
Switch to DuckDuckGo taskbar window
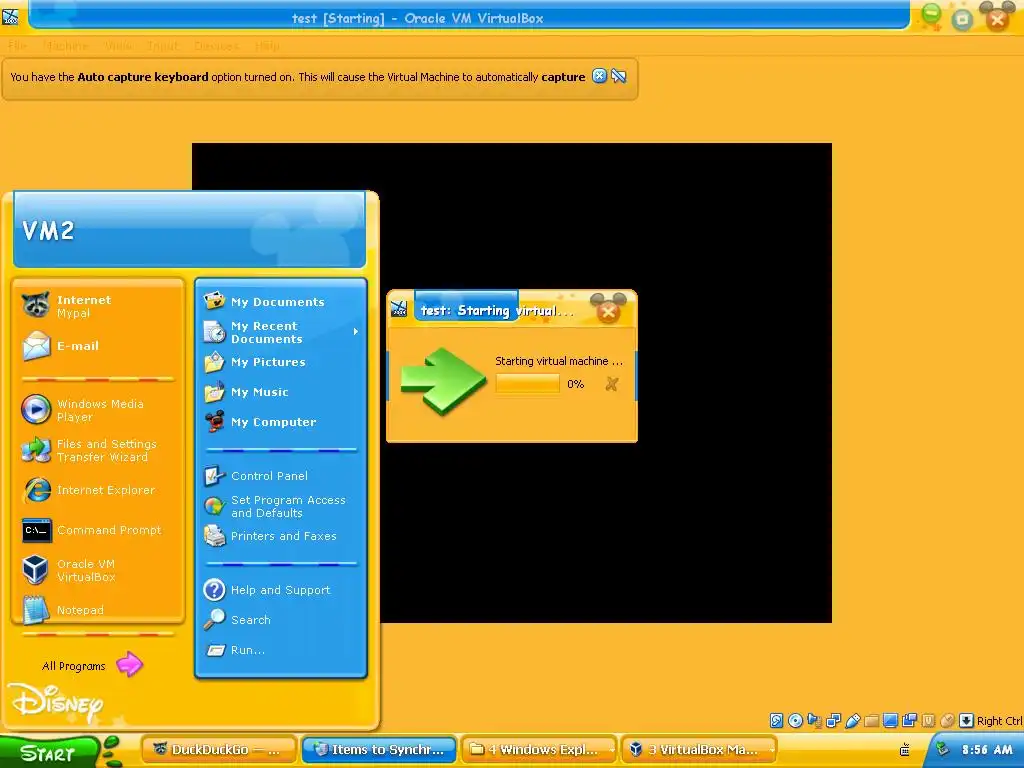coord(219,749)
